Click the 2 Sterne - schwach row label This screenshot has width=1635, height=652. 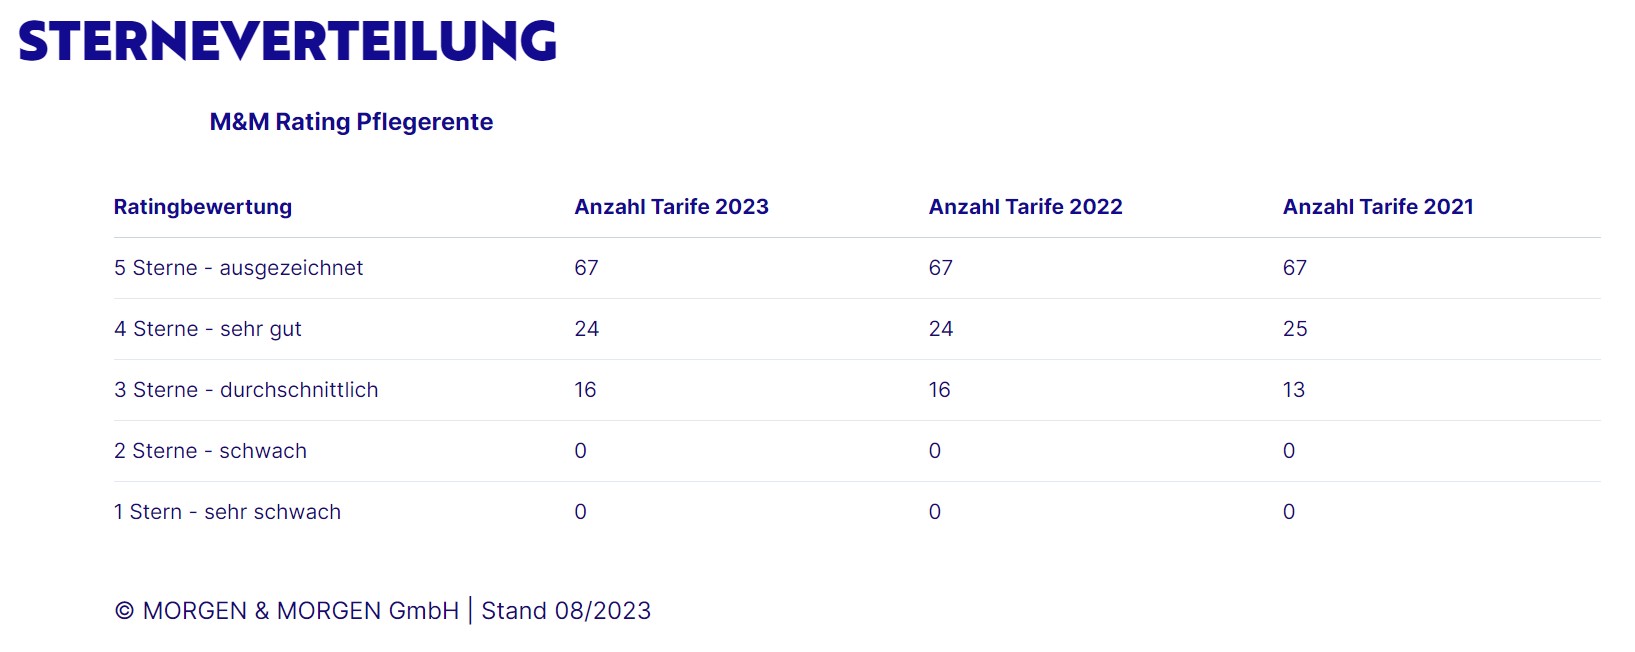point(210,451)
